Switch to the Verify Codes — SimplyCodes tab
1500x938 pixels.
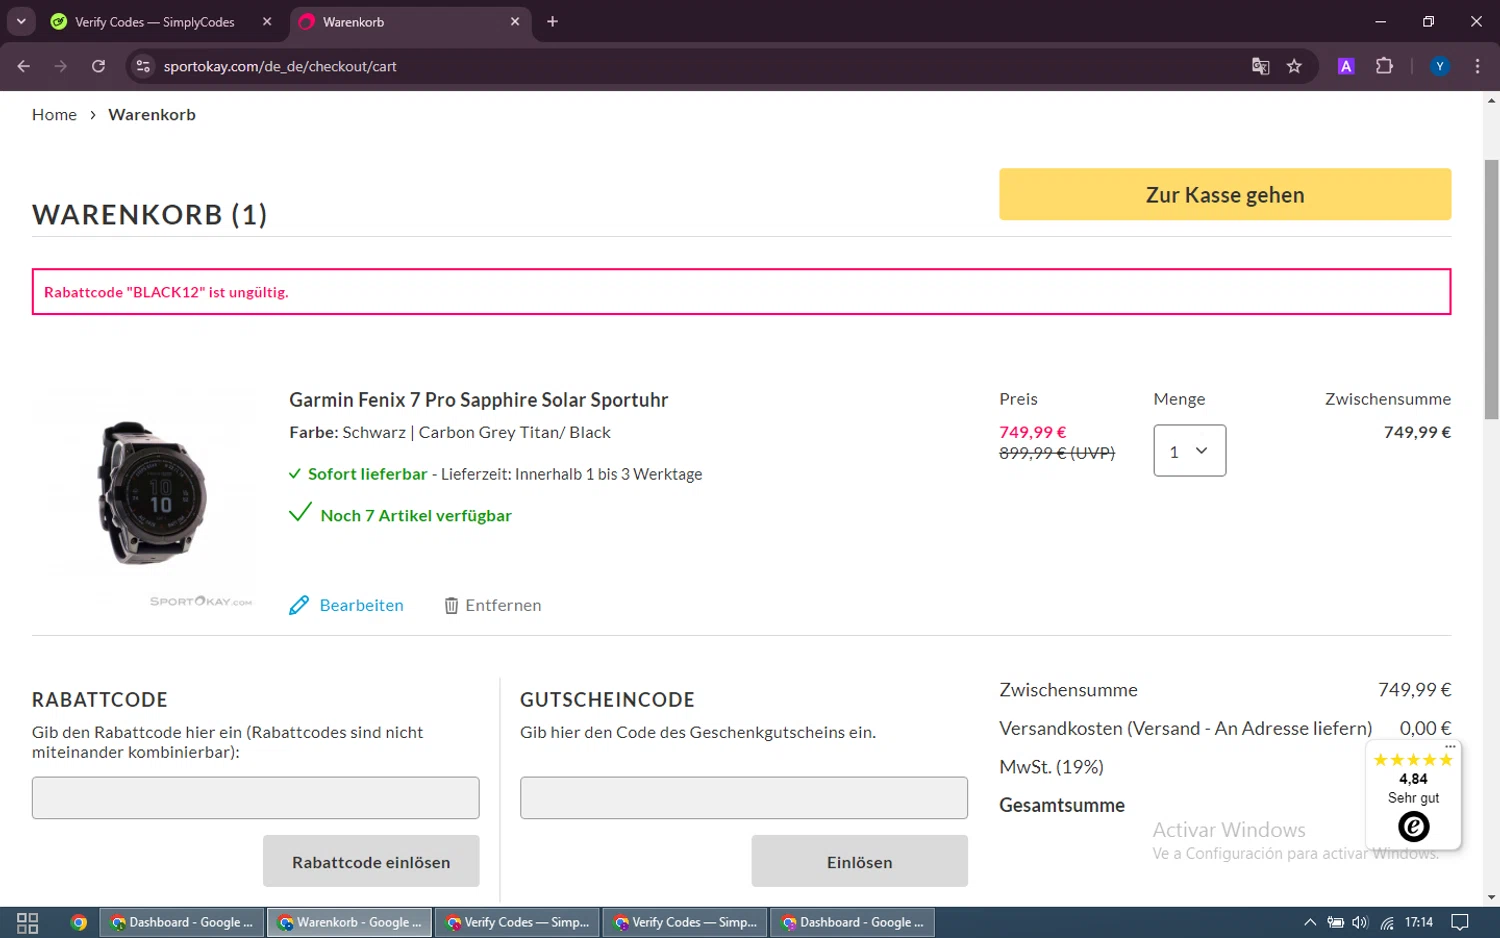[155, 21]
